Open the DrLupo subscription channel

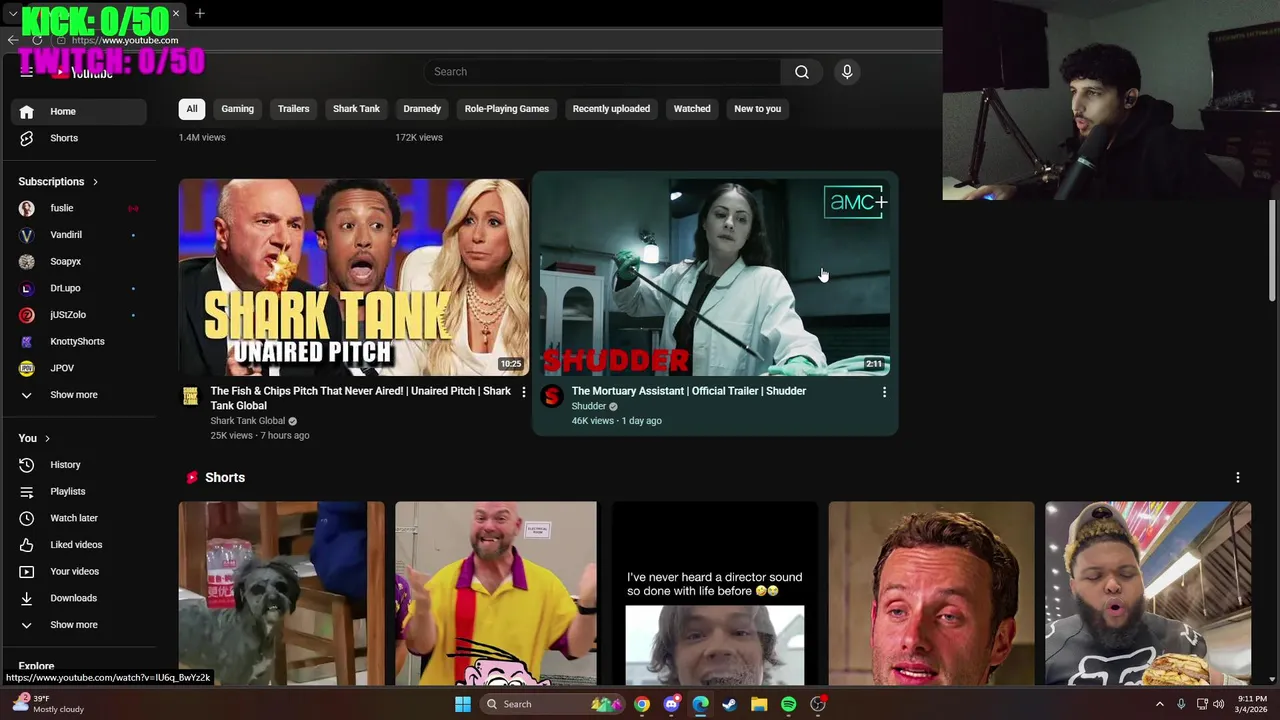(79, 288)
